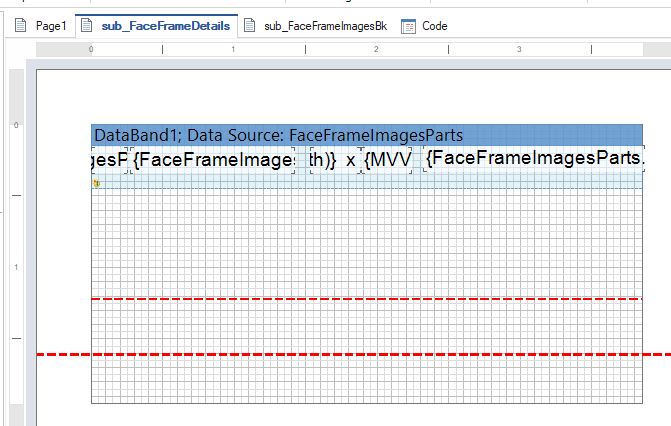Click the small yellow marker icon in DataBand1

point(97,183)
